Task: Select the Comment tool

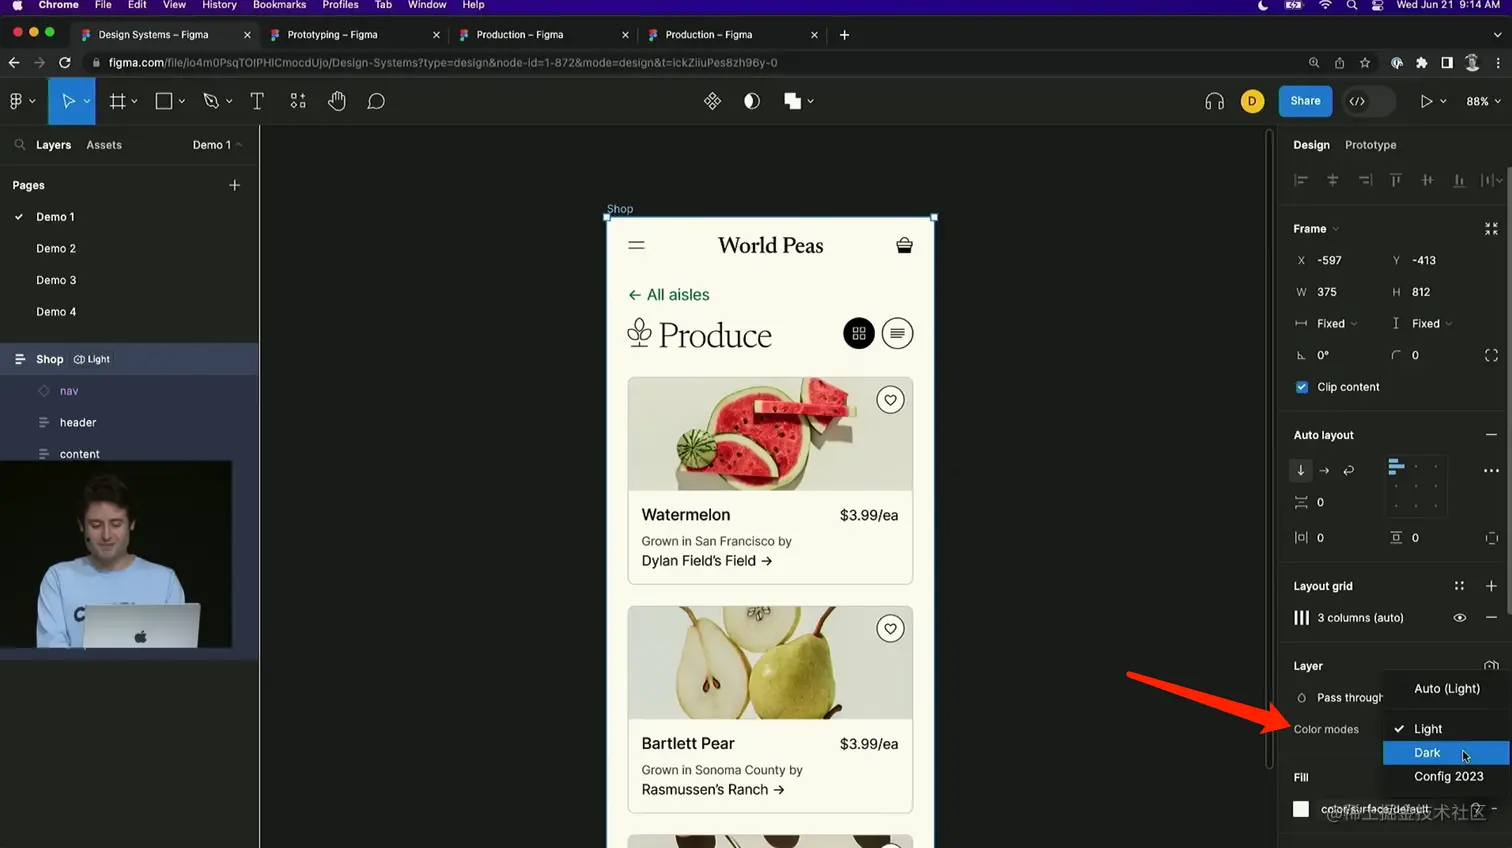Action: coord(376,101)
